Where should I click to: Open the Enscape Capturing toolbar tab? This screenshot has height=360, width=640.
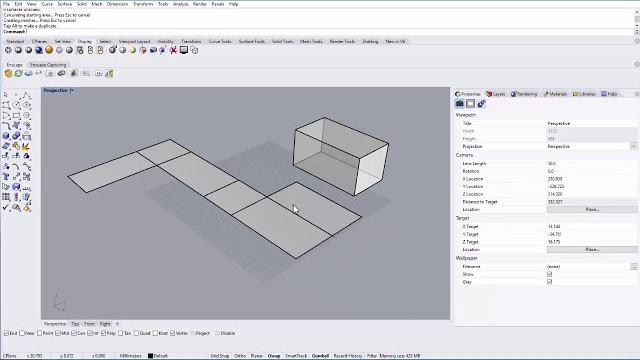point(48,65)
